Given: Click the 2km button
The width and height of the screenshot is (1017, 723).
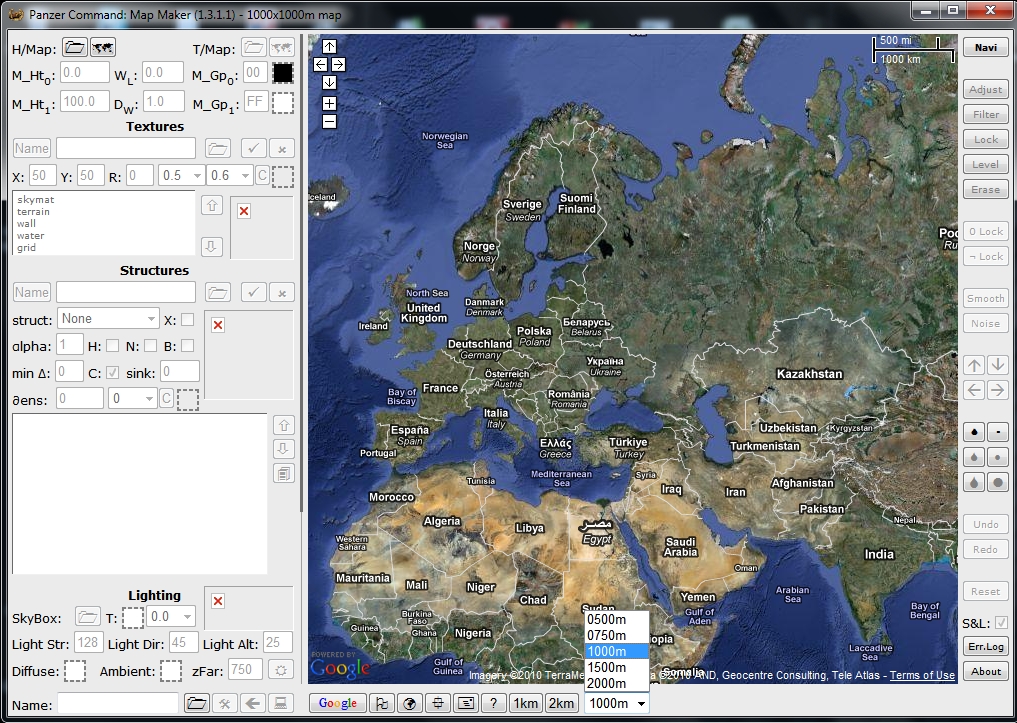Looking at the screenshot, I should pyautogui.click(x=561, y=703).
